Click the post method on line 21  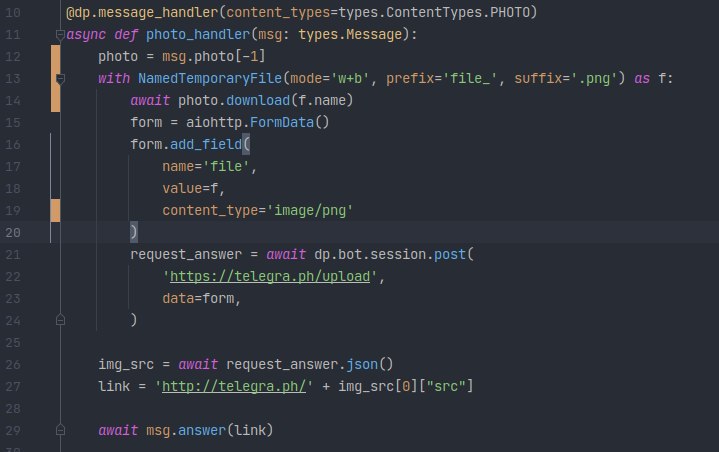[450, 254]
